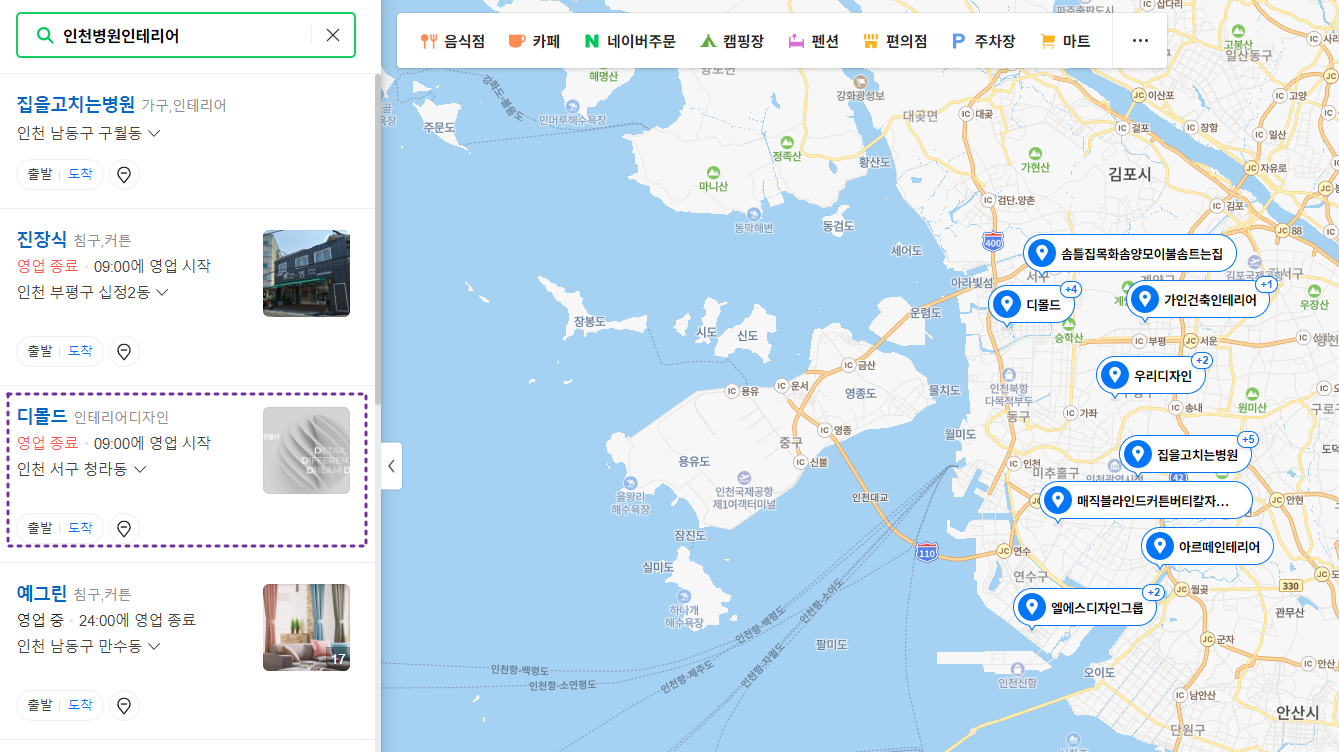Select map marker 매직블라인드커튼버티칼자
This screenshot has width=1339, height=752.
click(x=1146, y=501)
